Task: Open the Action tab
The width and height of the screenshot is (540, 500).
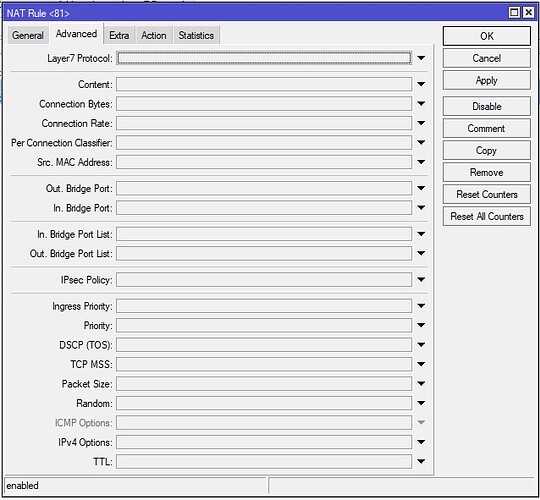Action: point(154,35)
